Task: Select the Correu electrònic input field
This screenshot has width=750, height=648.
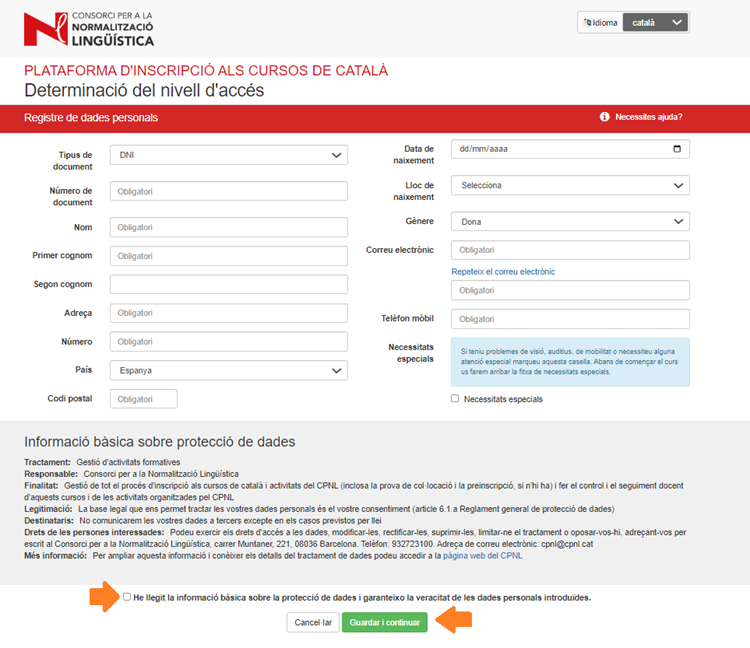Action: click(x=570, y=250)
